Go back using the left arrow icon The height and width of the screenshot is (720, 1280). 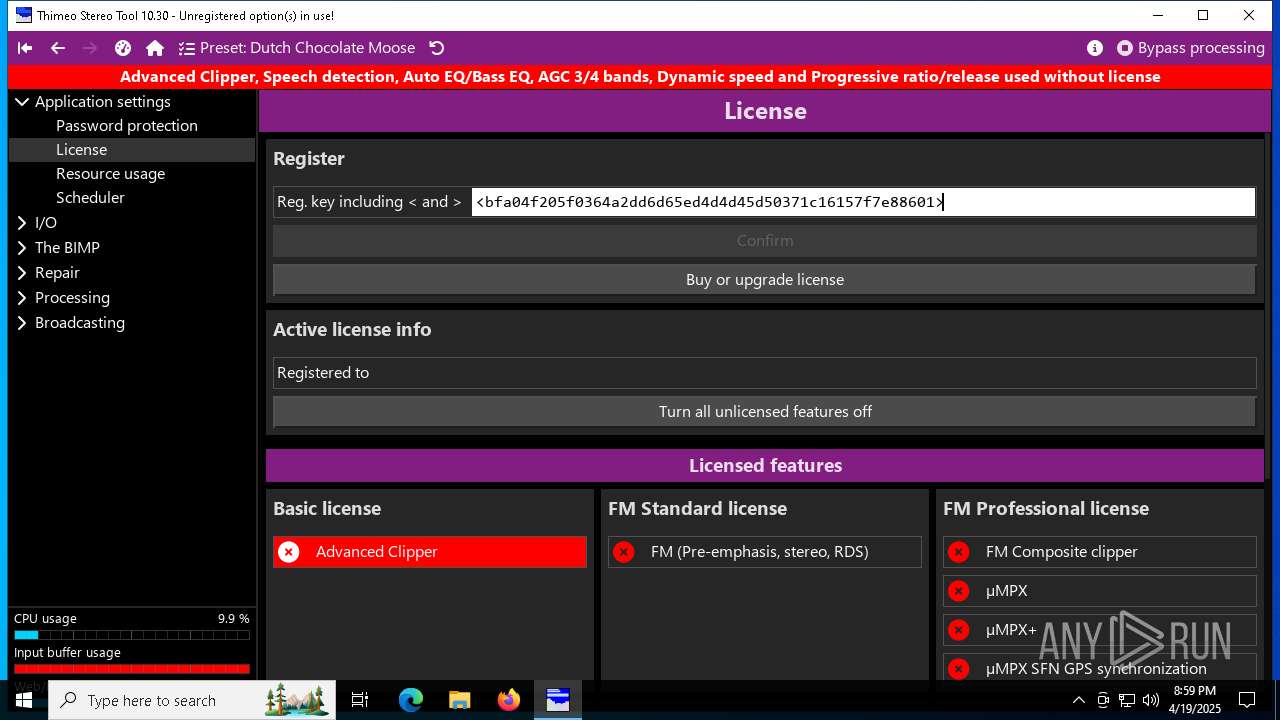click(58, 48)
